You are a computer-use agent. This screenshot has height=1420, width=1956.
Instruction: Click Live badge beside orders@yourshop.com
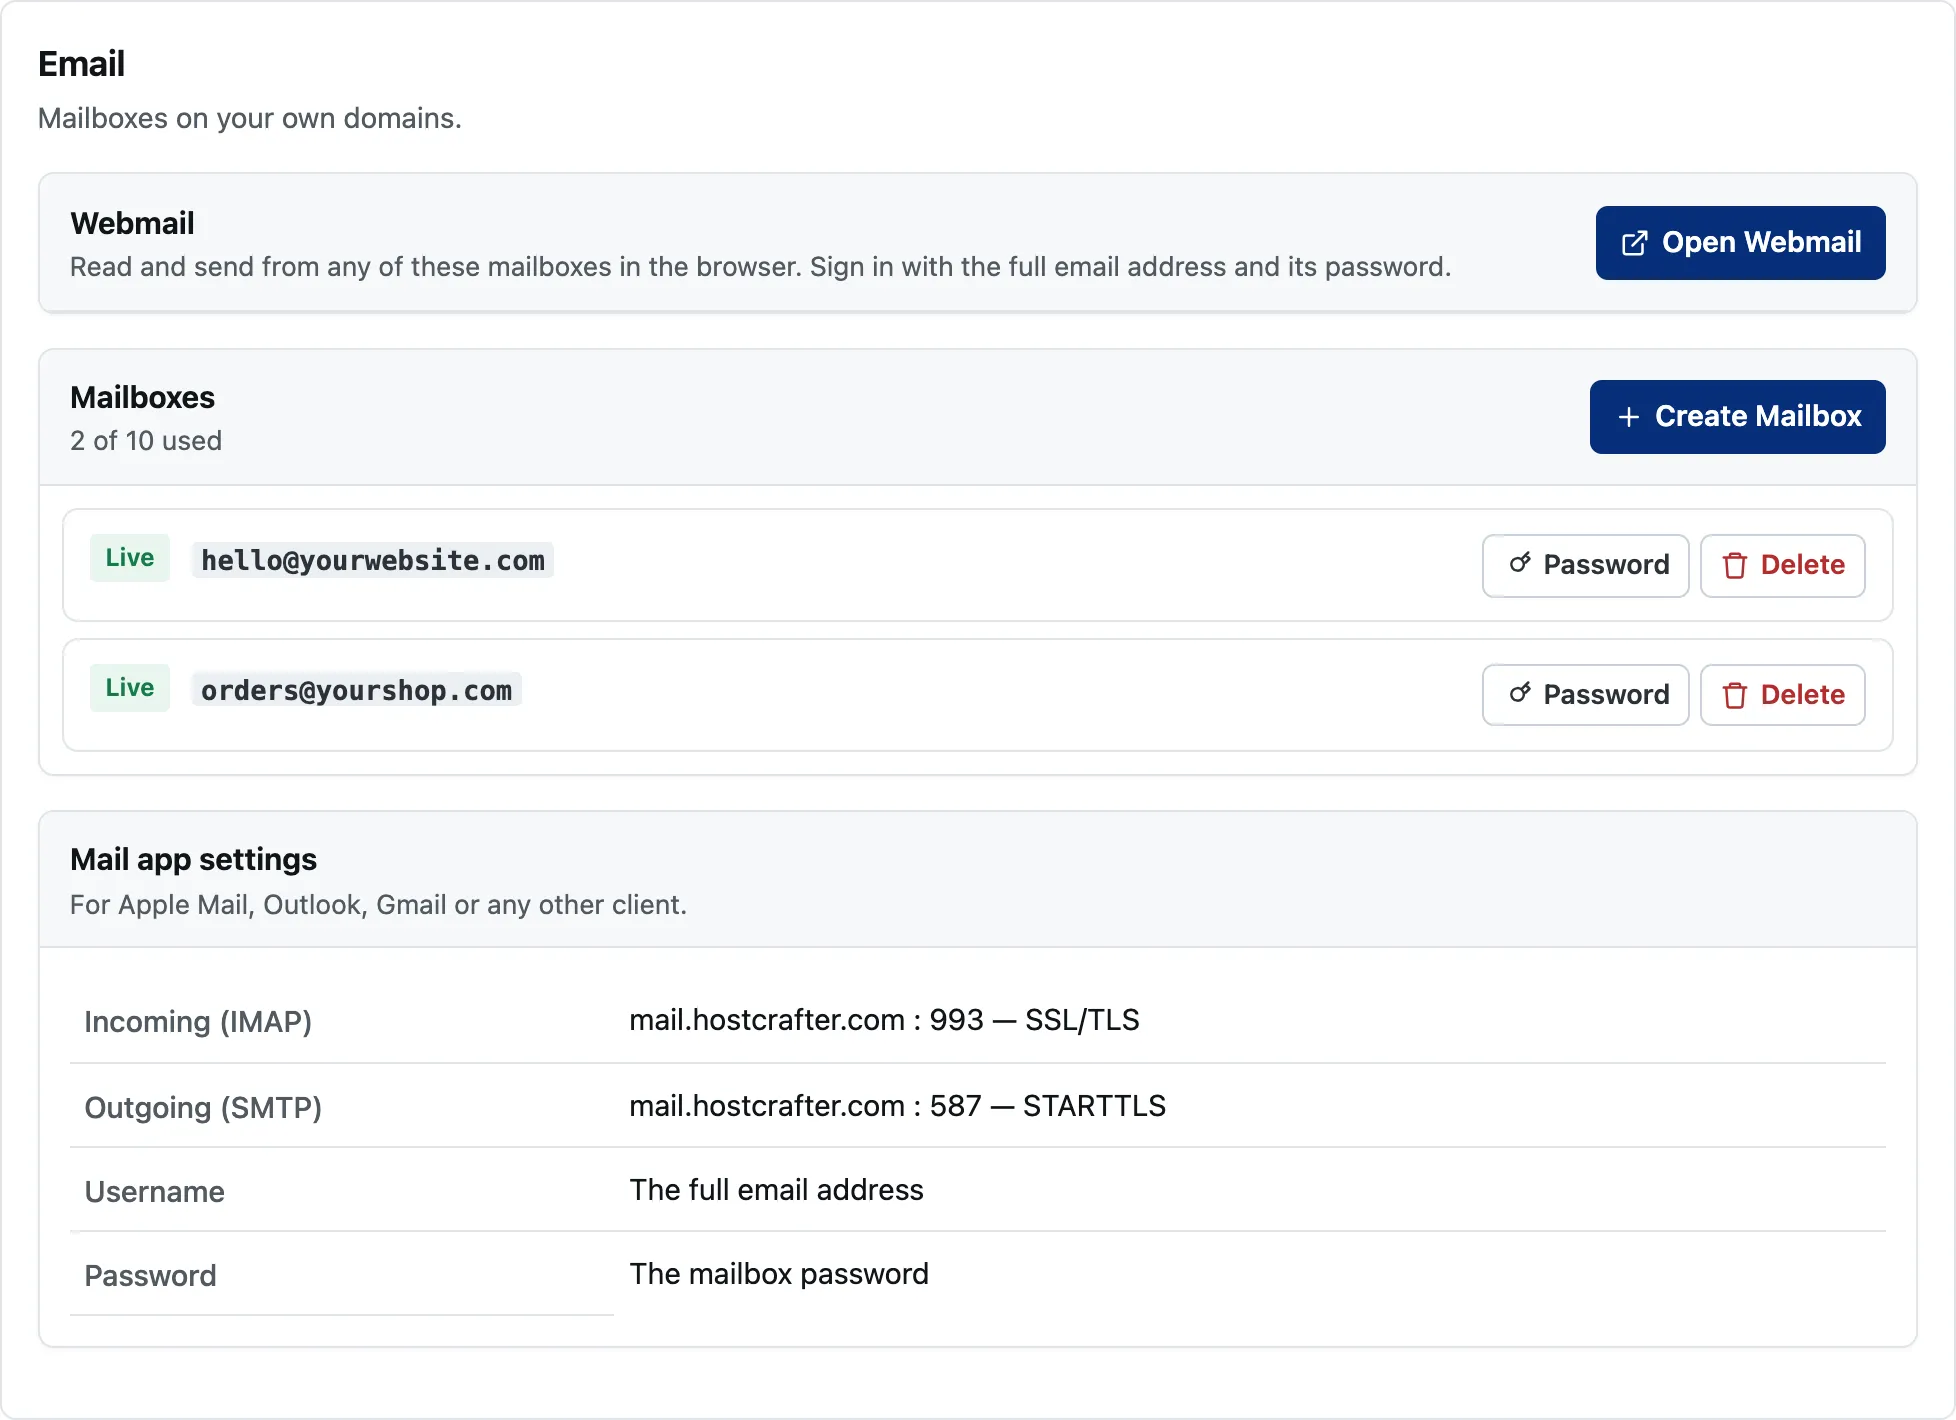click(x=130, y=688)
